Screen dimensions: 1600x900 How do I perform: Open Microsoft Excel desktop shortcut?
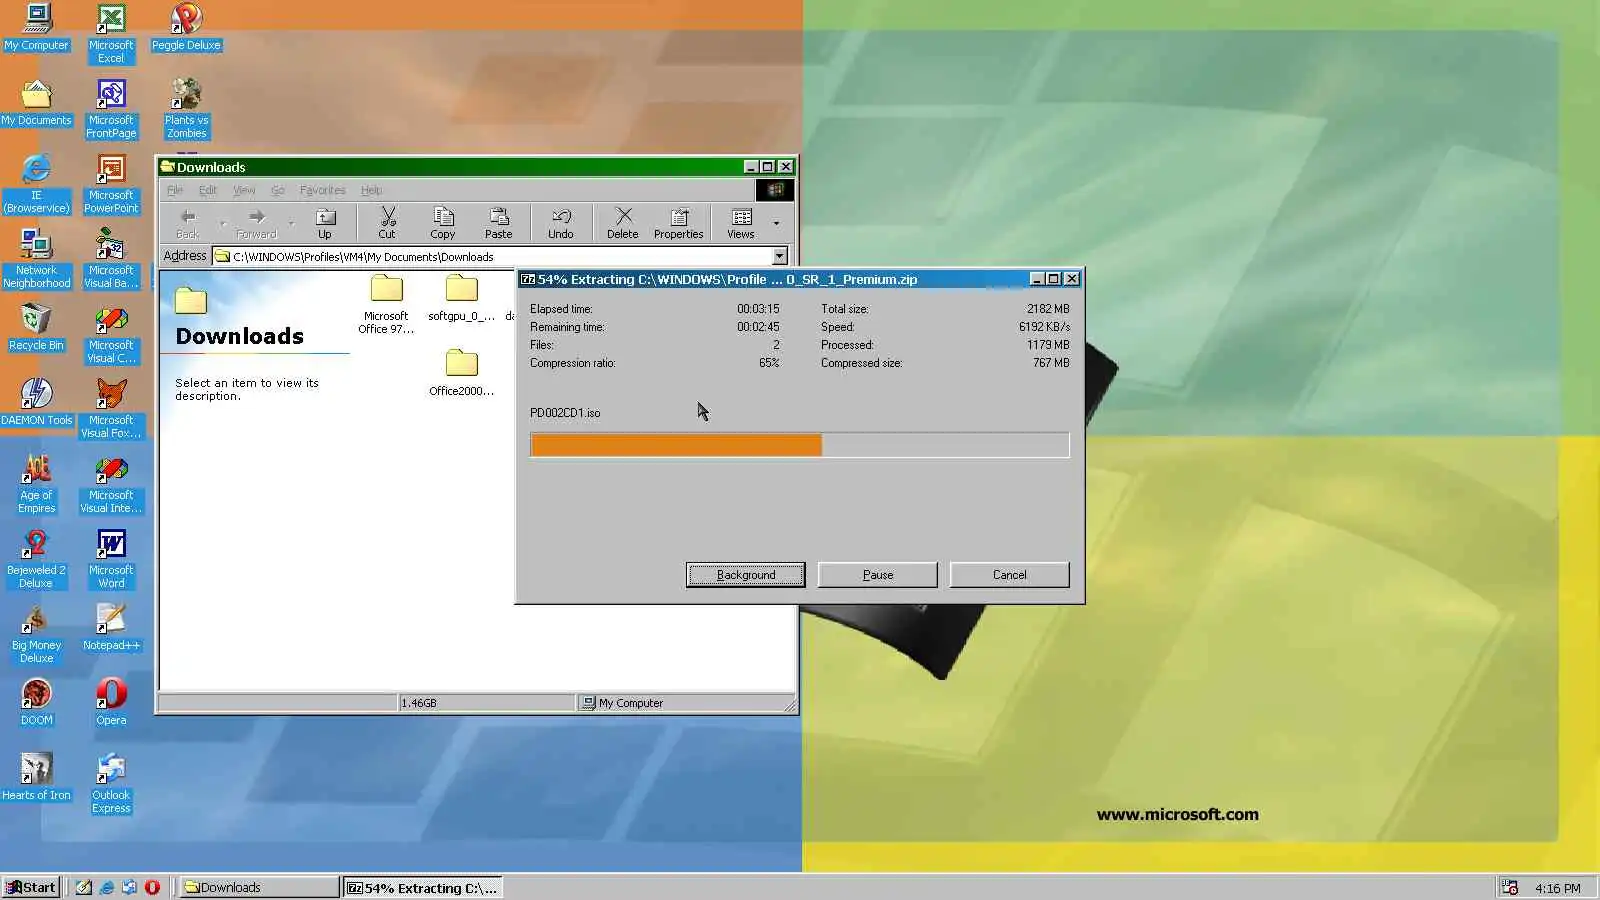click(x=111, y=33)
